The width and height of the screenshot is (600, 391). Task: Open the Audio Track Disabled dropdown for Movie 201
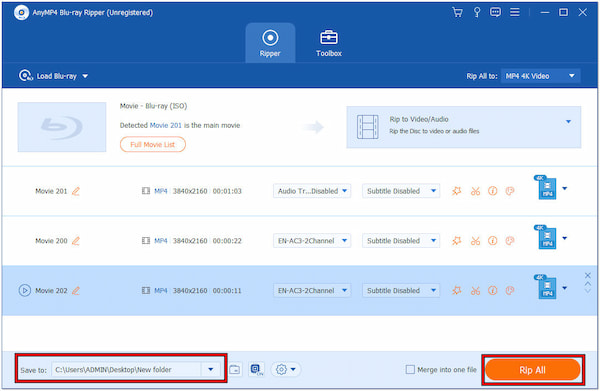point(312,191)
